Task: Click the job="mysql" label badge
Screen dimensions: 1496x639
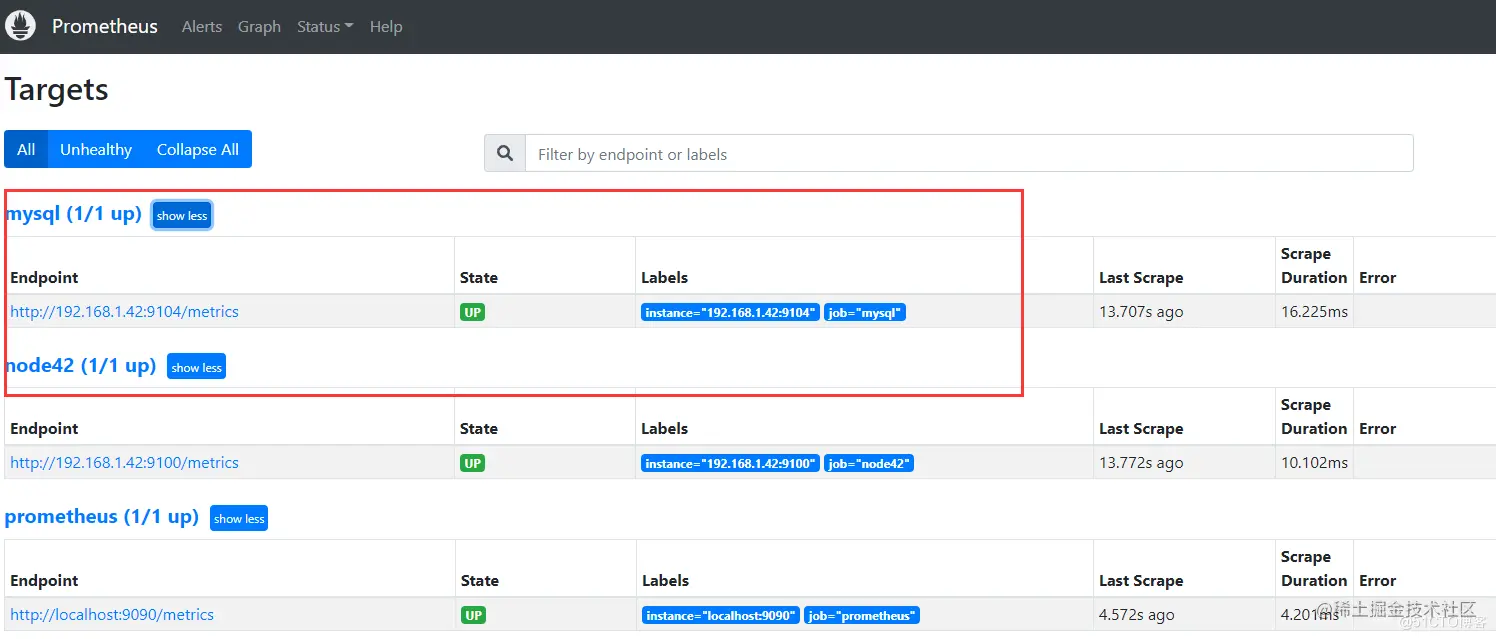Action: click(x=865, y=313)
